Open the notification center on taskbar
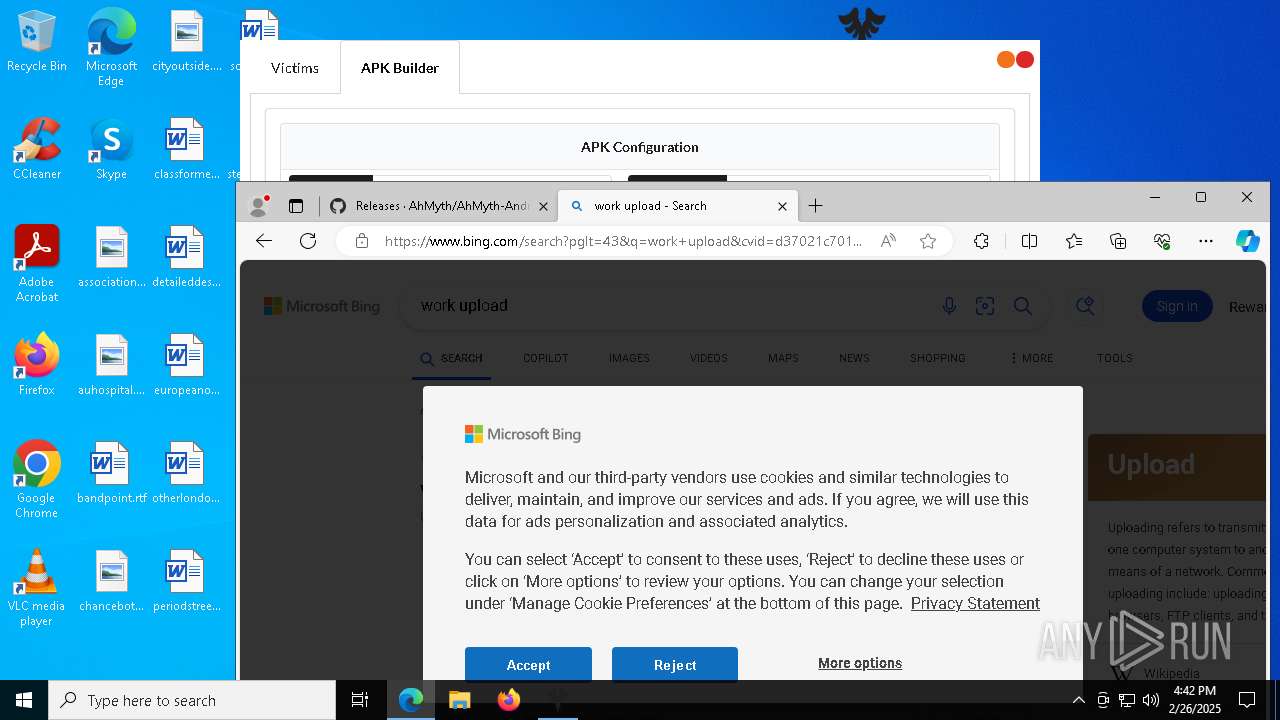The image size is (1280, 720). tap(1247, 700)
